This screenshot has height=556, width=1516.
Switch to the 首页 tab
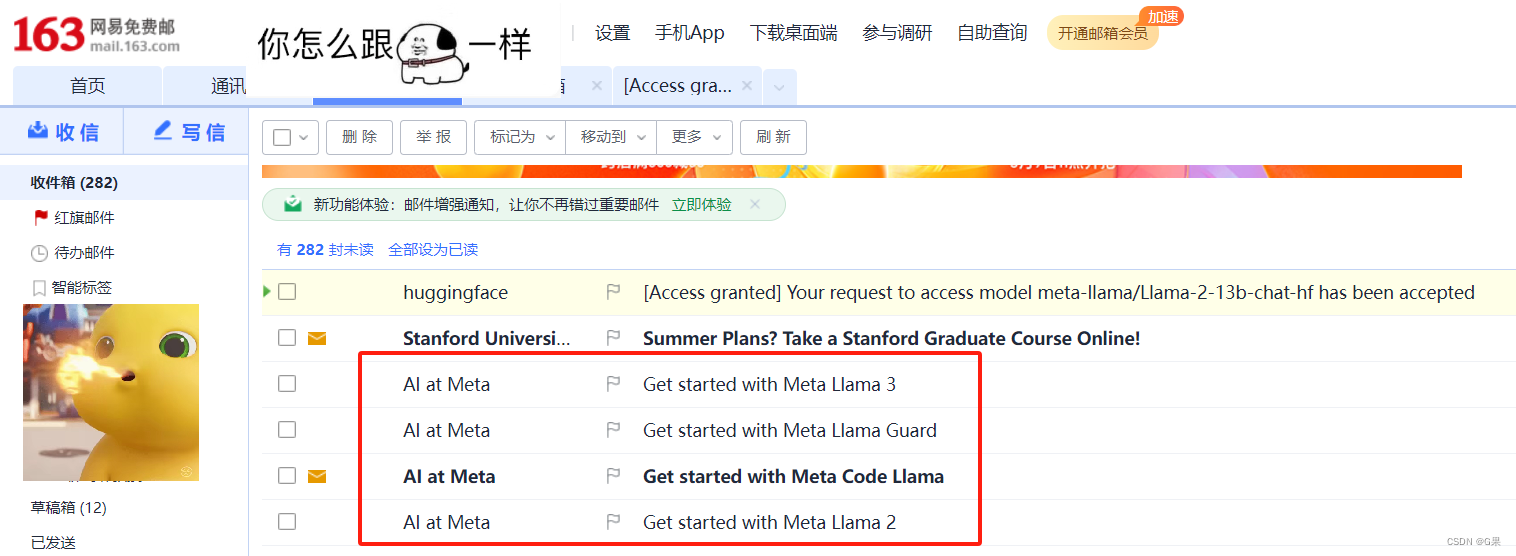[x=87, y=86]
